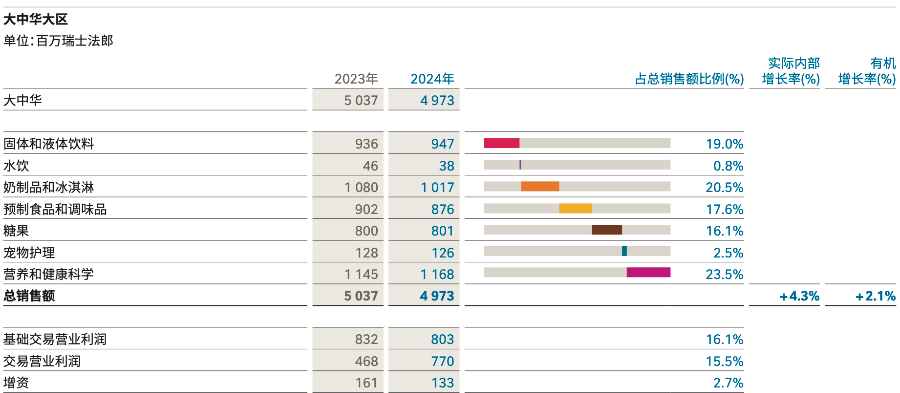Click the thin purple bar for 水饮
900x393 pixels.
(520, 165)
